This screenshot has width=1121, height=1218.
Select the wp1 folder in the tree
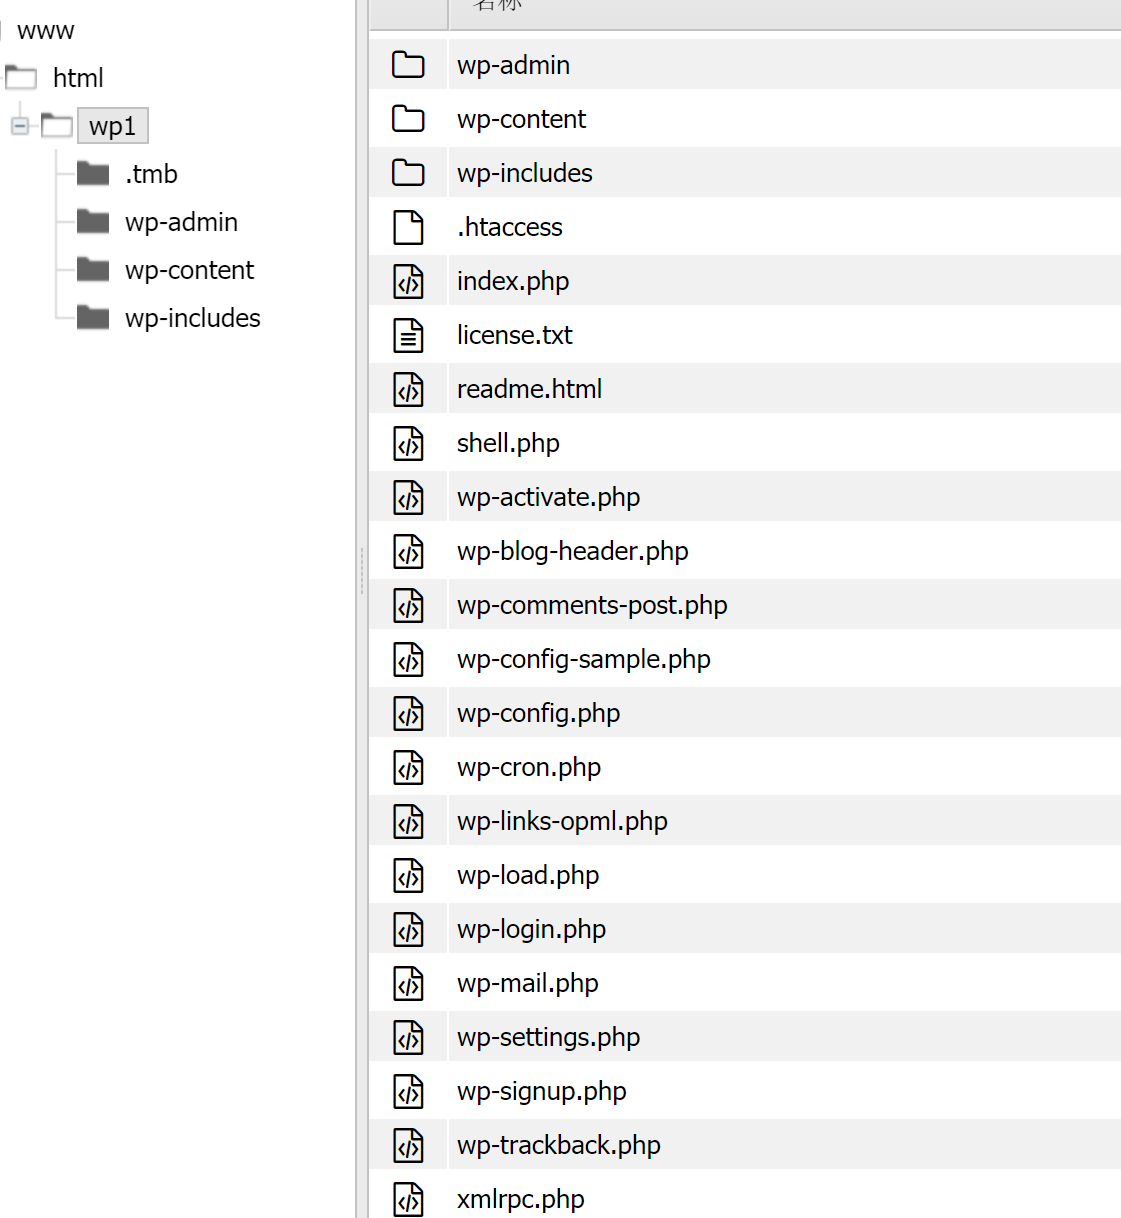[x=113, y=126]
